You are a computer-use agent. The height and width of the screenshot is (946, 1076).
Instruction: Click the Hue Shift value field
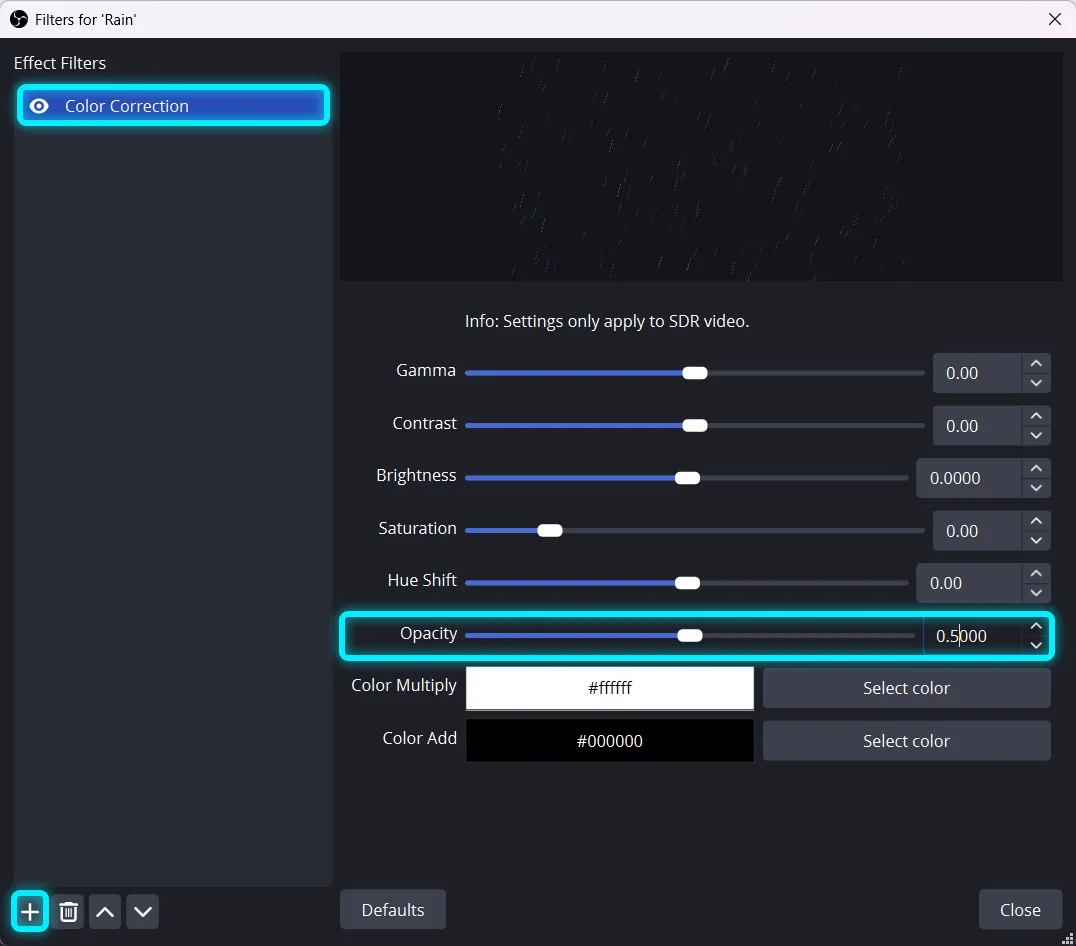pos(970,583)
